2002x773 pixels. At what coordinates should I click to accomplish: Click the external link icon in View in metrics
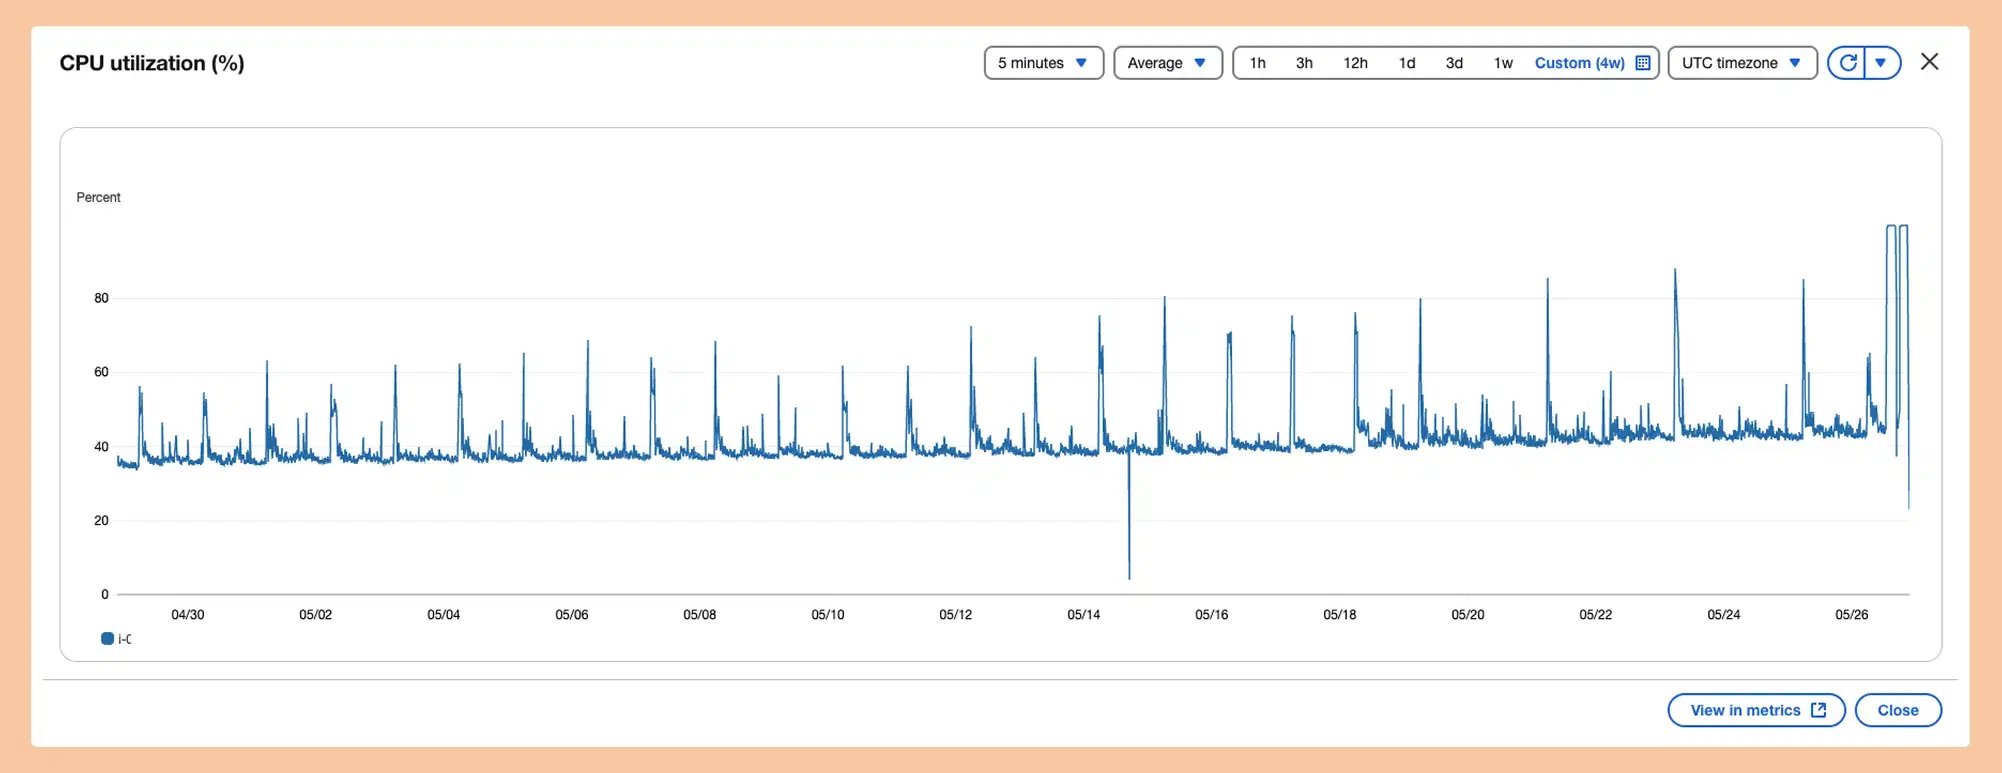tap(1818, 710)
